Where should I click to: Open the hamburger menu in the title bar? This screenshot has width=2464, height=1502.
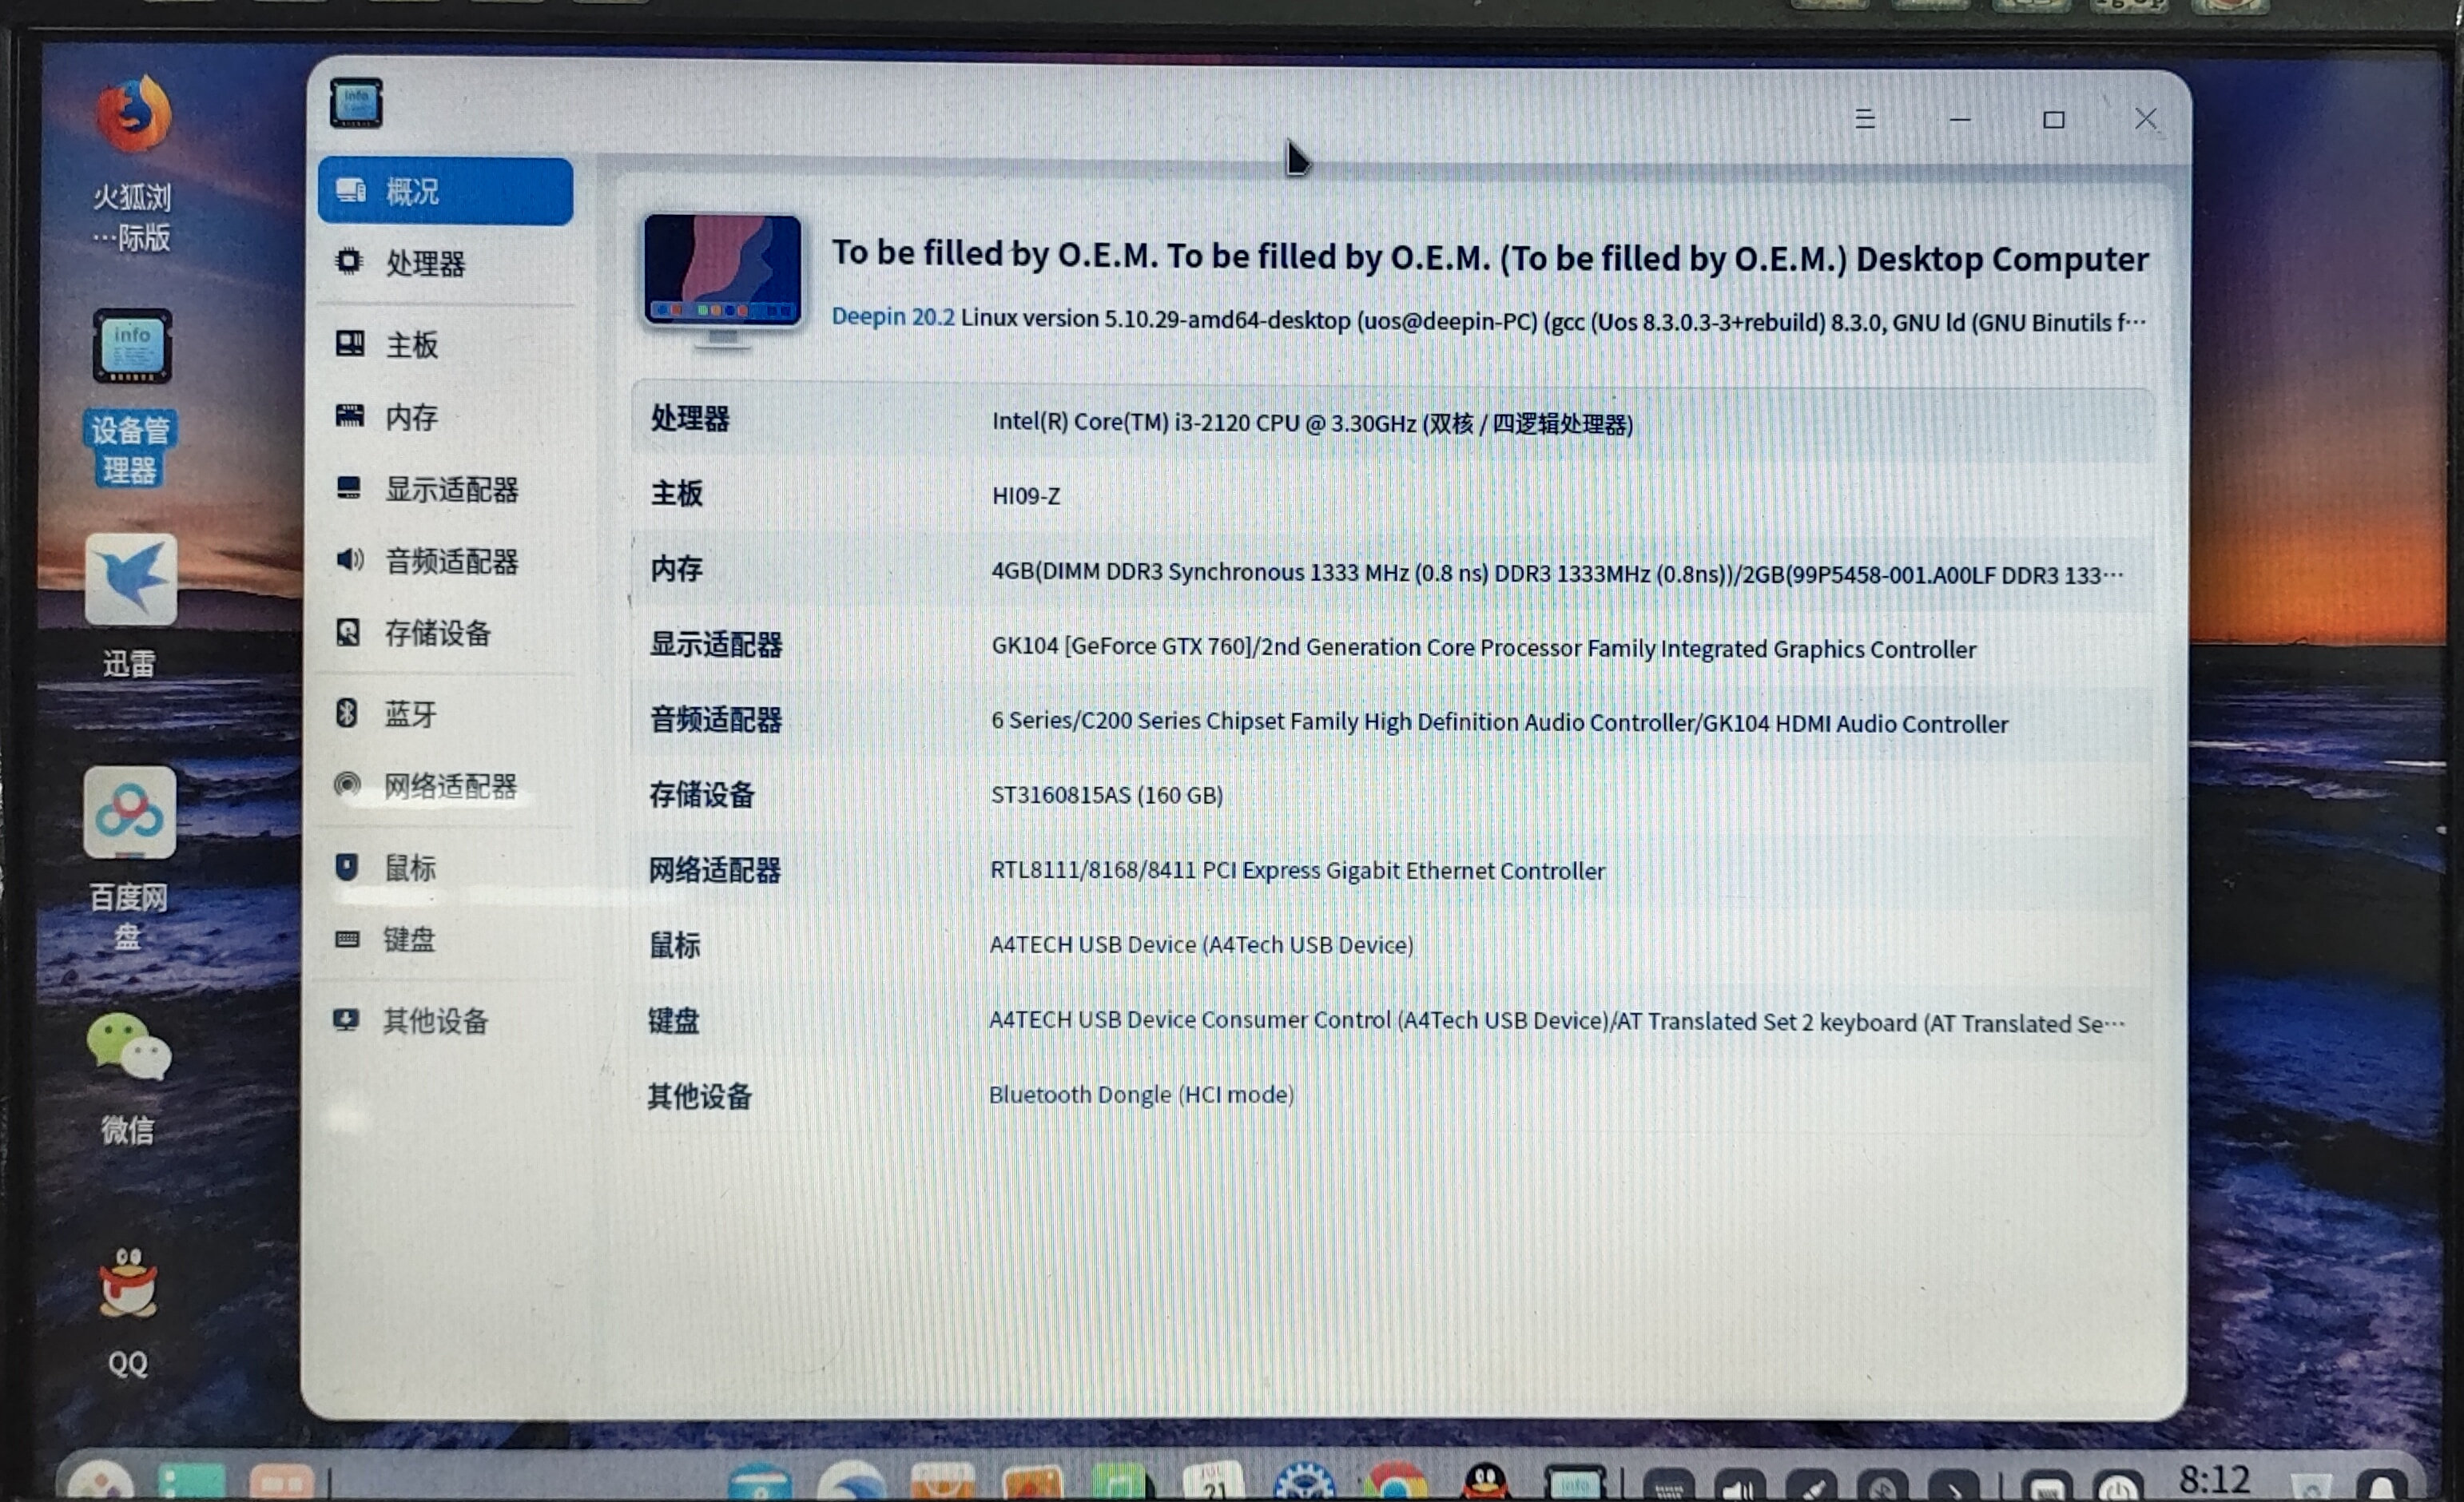tap(1865, 119)
